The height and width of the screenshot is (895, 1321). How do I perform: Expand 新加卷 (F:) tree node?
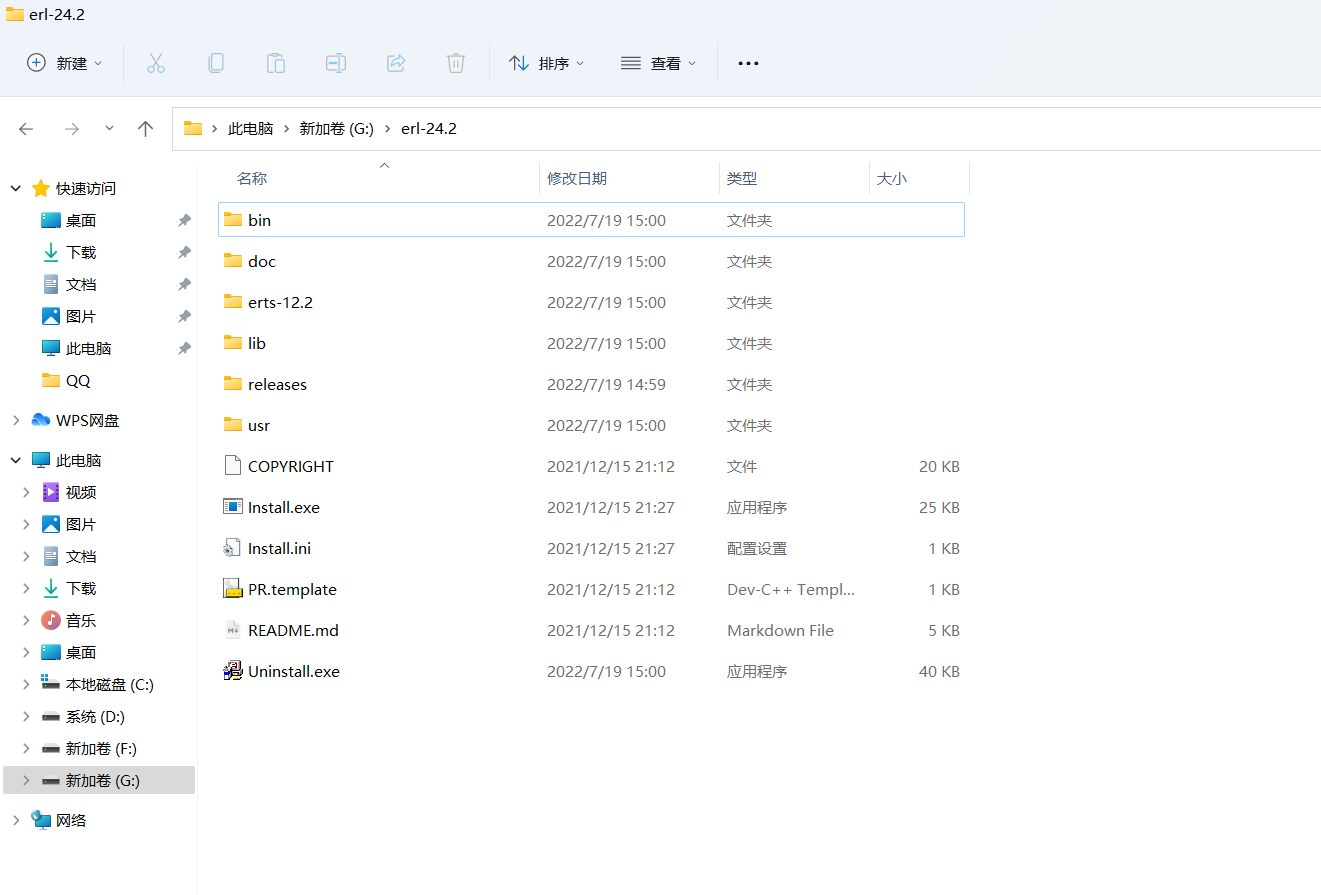27,748
